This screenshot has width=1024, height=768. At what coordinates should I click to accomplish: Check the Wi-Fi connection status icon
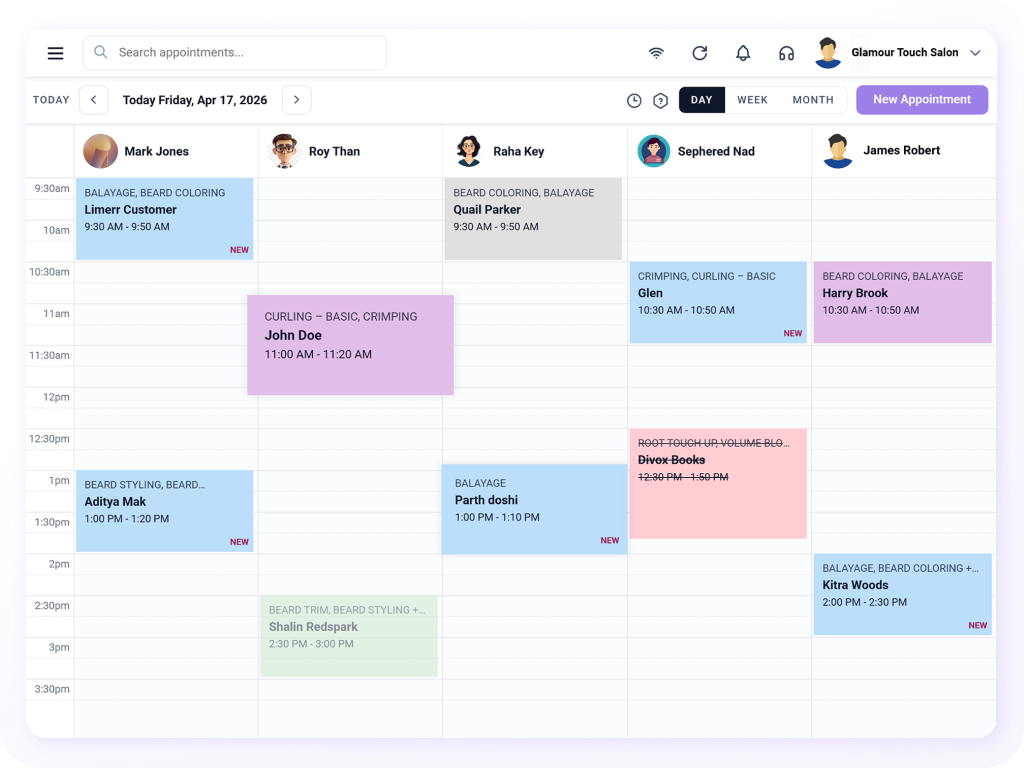pos(656,53)
